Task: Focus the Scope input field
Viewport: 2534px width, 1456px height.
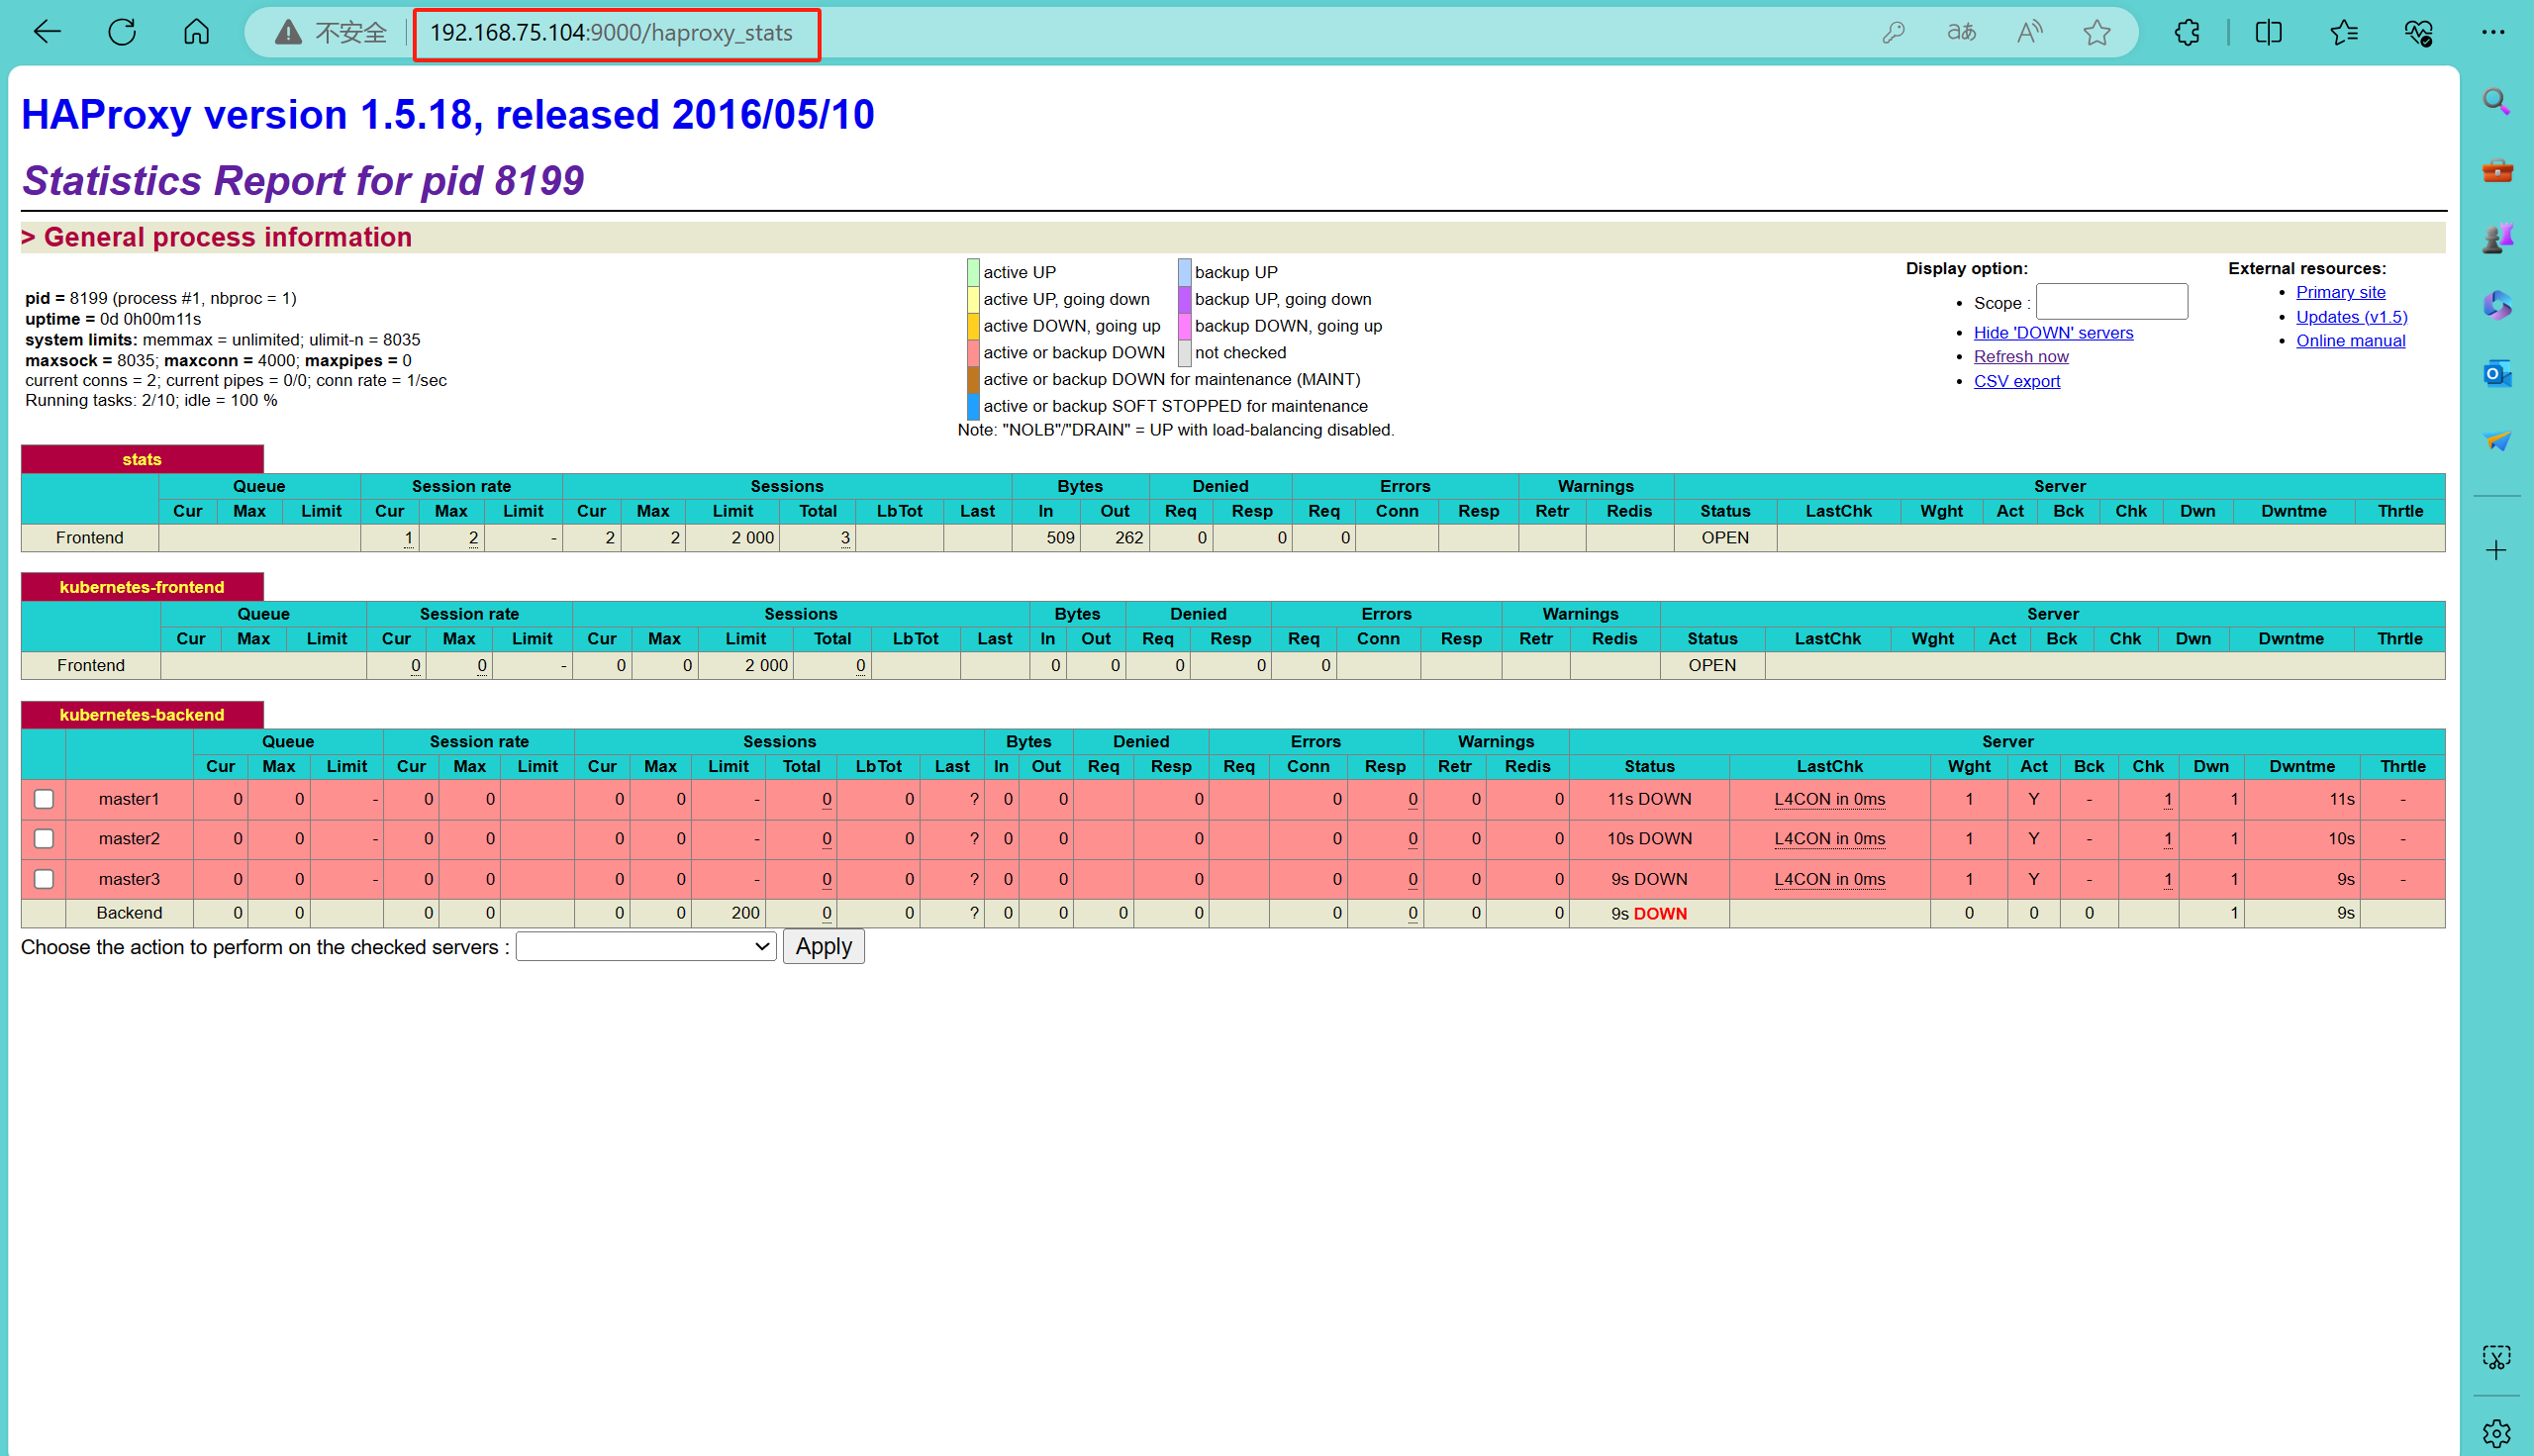Action: click(x=2111, y=302)
